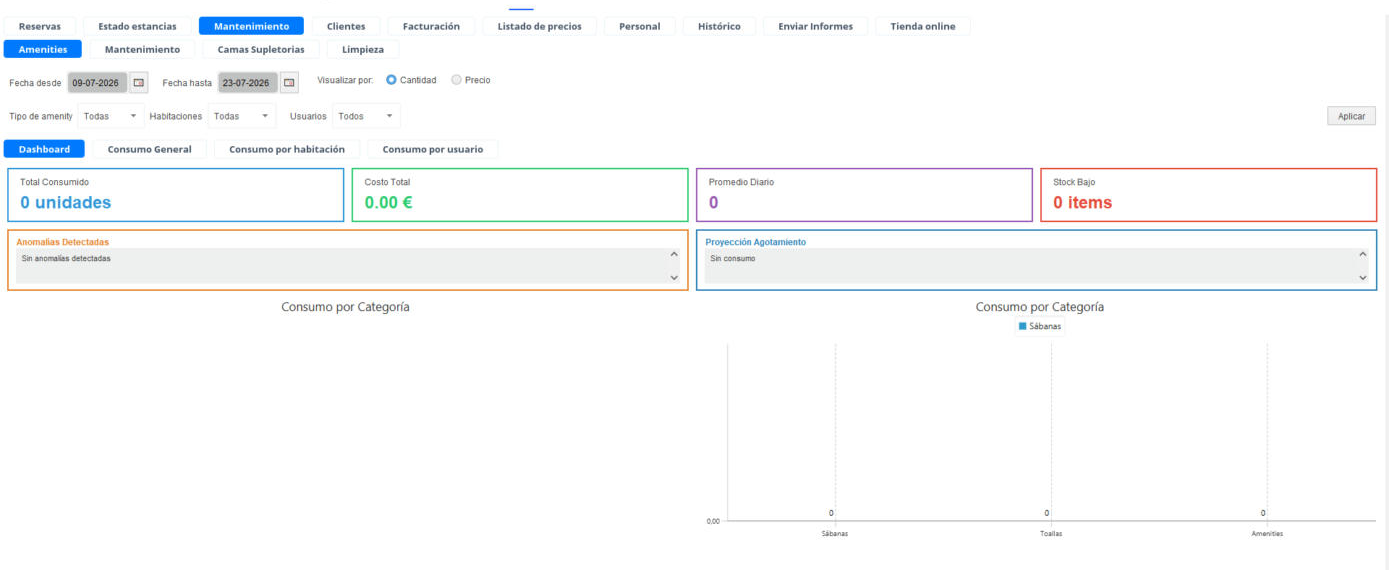
Task: Expand the Tipo de amenity dropdown
Action: pyautogui.click(x=111, y=116)
